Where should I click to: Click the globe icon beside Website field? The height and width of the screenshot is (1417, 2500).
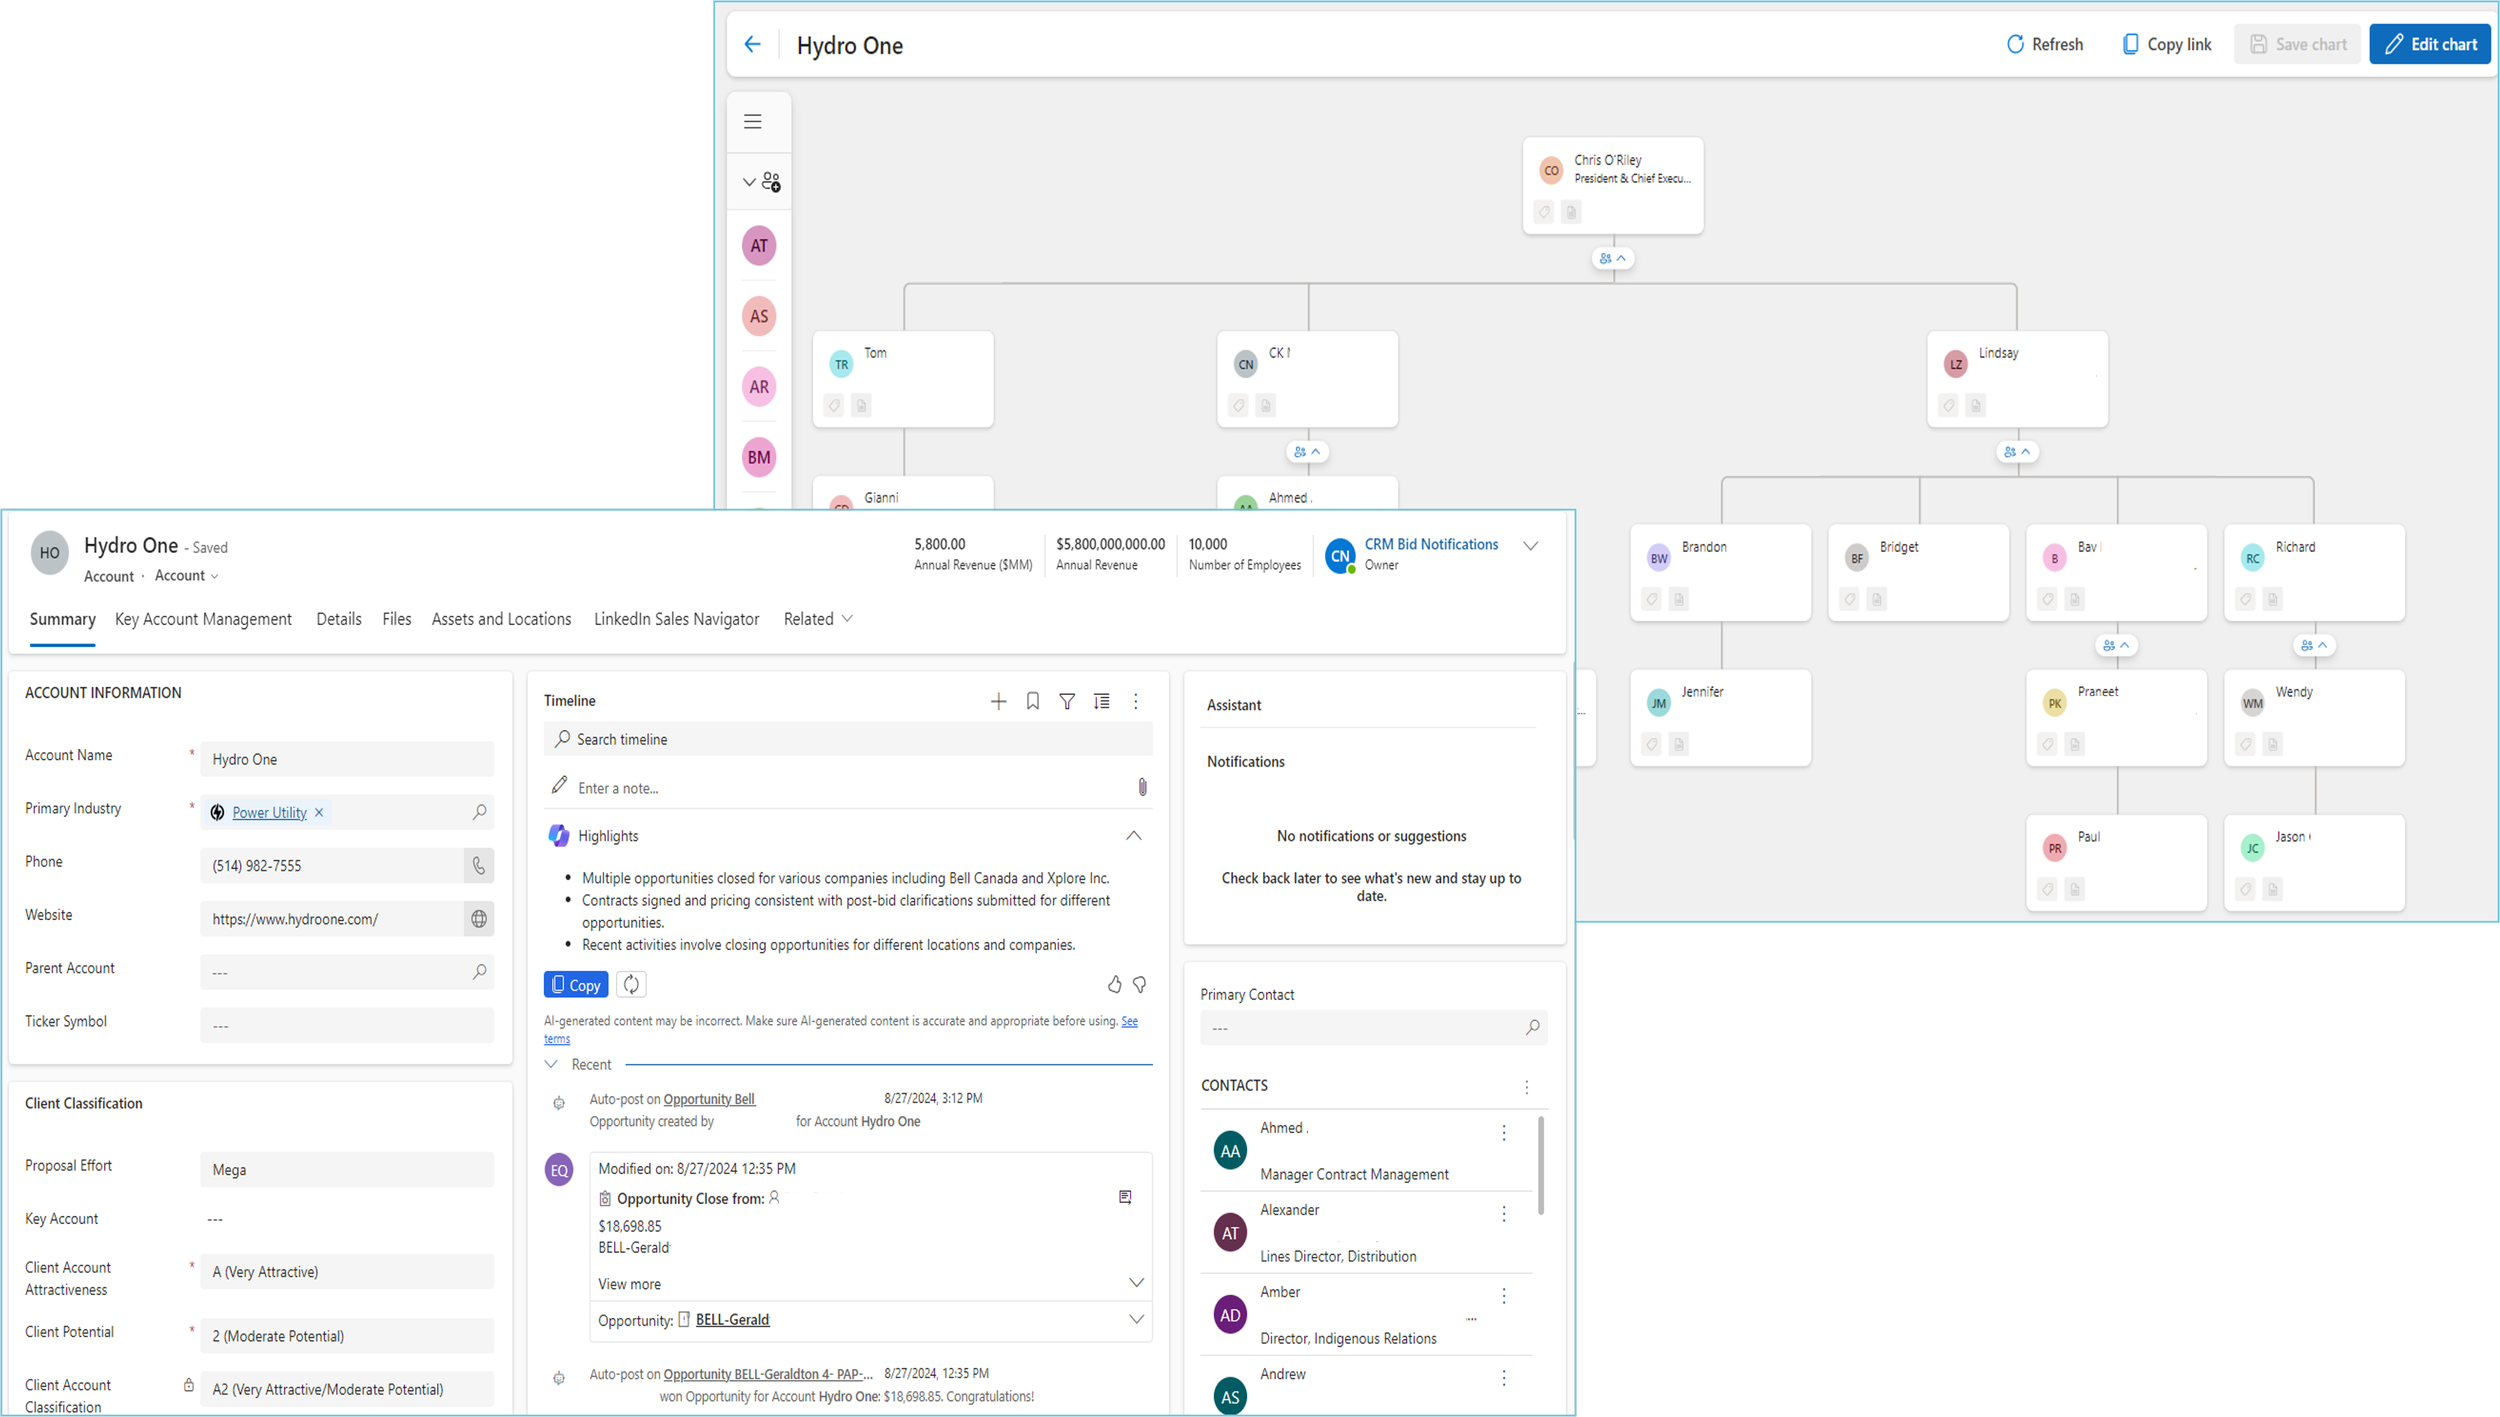pyautogui.click(x=479, y=919)
